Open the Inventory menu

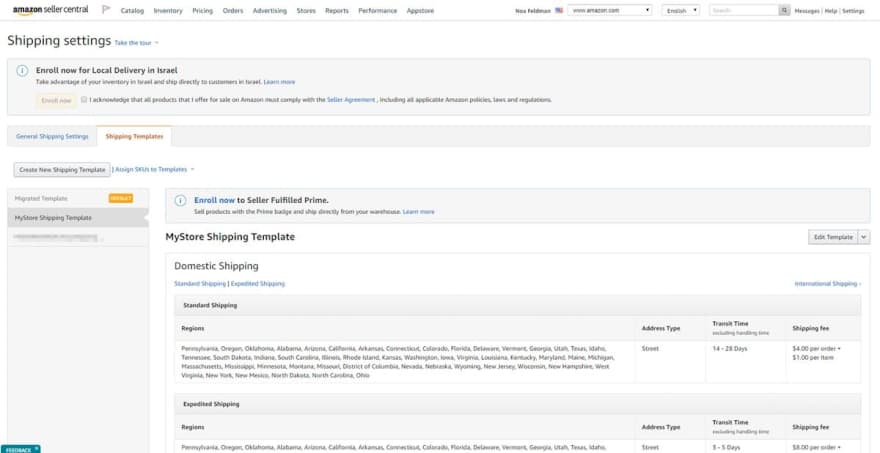168,10
